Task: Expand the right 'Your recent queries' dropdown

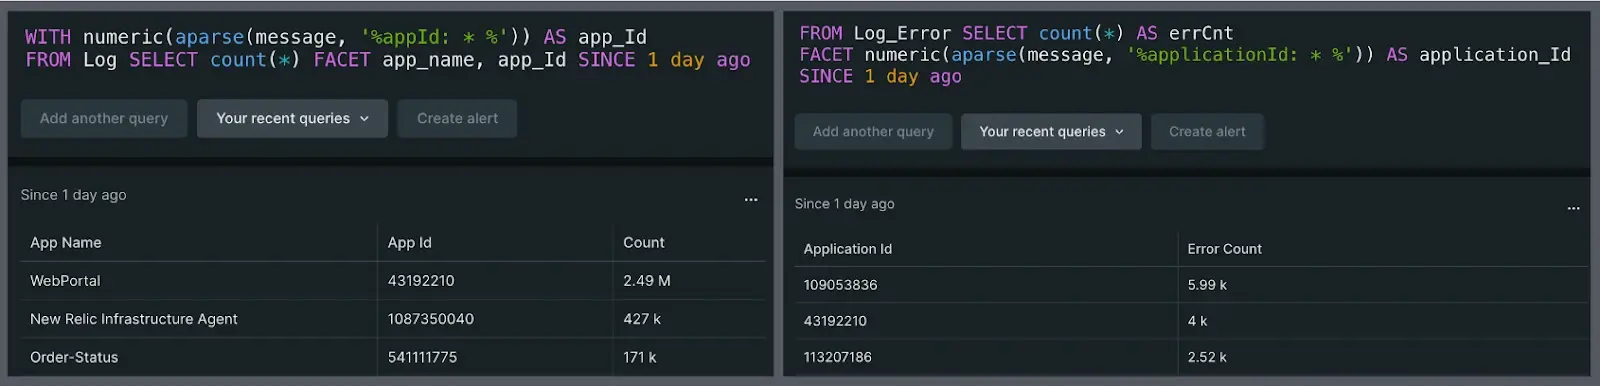Action: [x=1051, y=131]
